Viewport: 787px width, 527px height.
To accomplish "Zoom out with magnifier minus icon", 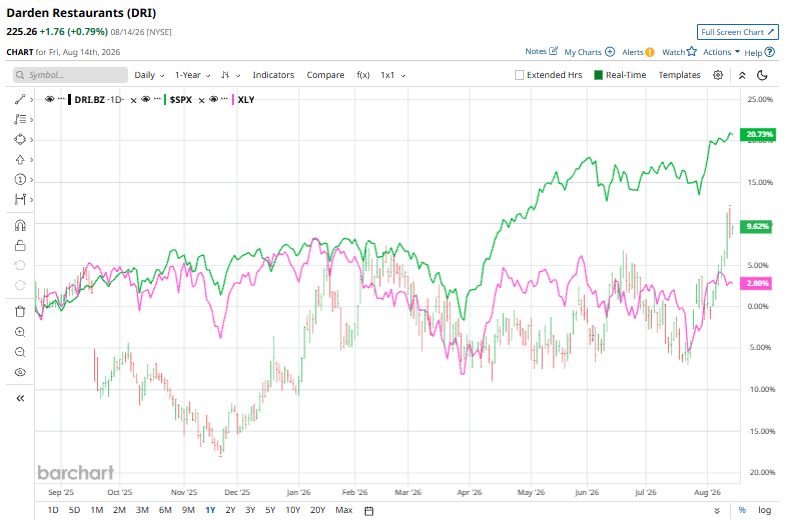I will click(20, 352).
